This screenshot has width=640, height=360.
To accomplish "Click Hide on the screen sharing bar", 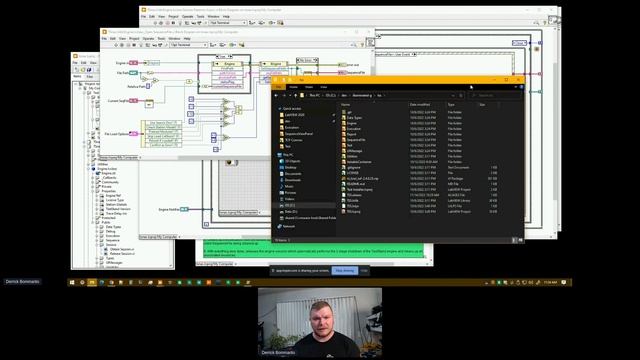I will click(364, 270).
